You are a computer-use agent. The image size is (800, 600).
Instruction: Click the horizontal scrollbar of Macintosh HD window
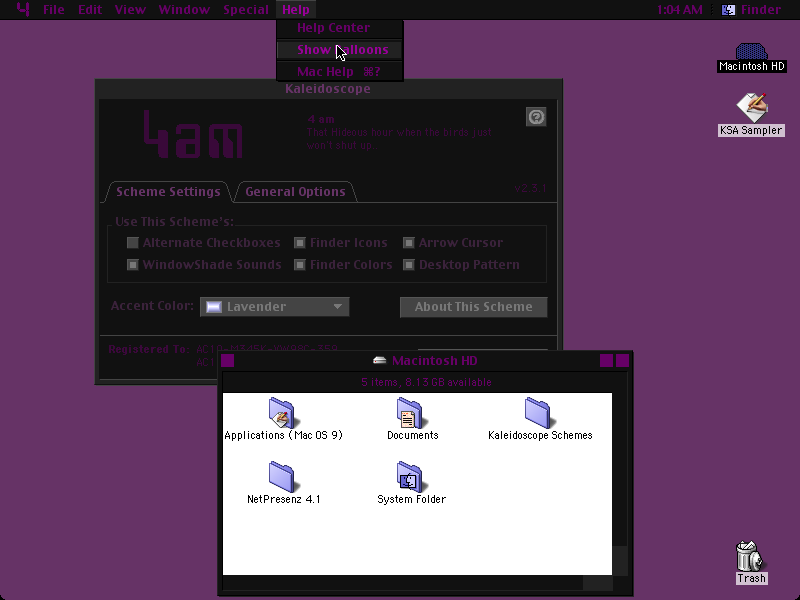pyautogui.click(x=417, y=583)
